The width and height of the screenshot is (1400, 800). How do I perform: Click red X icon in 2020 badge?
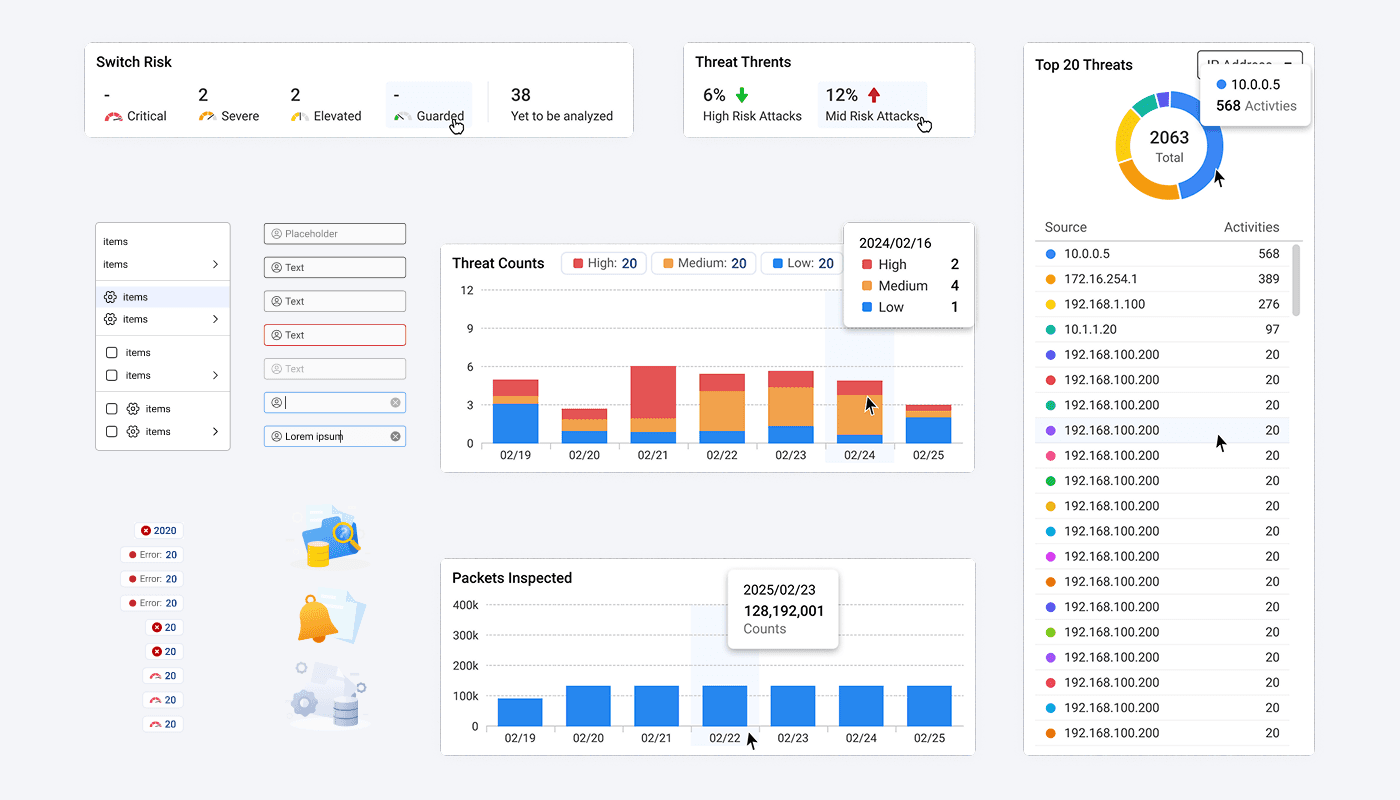coord(146,531)
